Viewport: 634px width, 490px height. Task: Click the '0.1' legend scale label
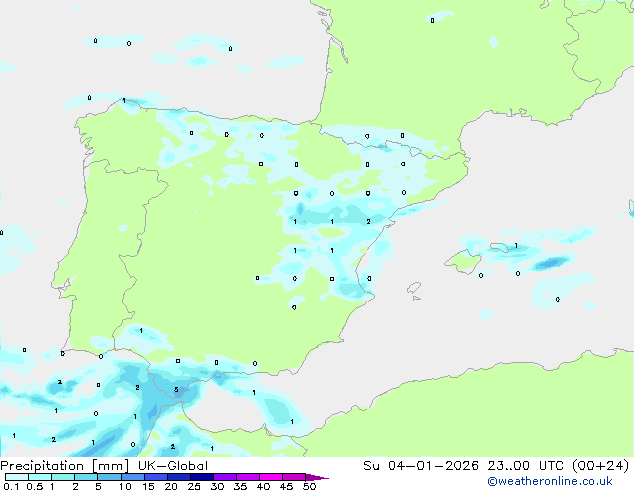(x=11, y=486)
